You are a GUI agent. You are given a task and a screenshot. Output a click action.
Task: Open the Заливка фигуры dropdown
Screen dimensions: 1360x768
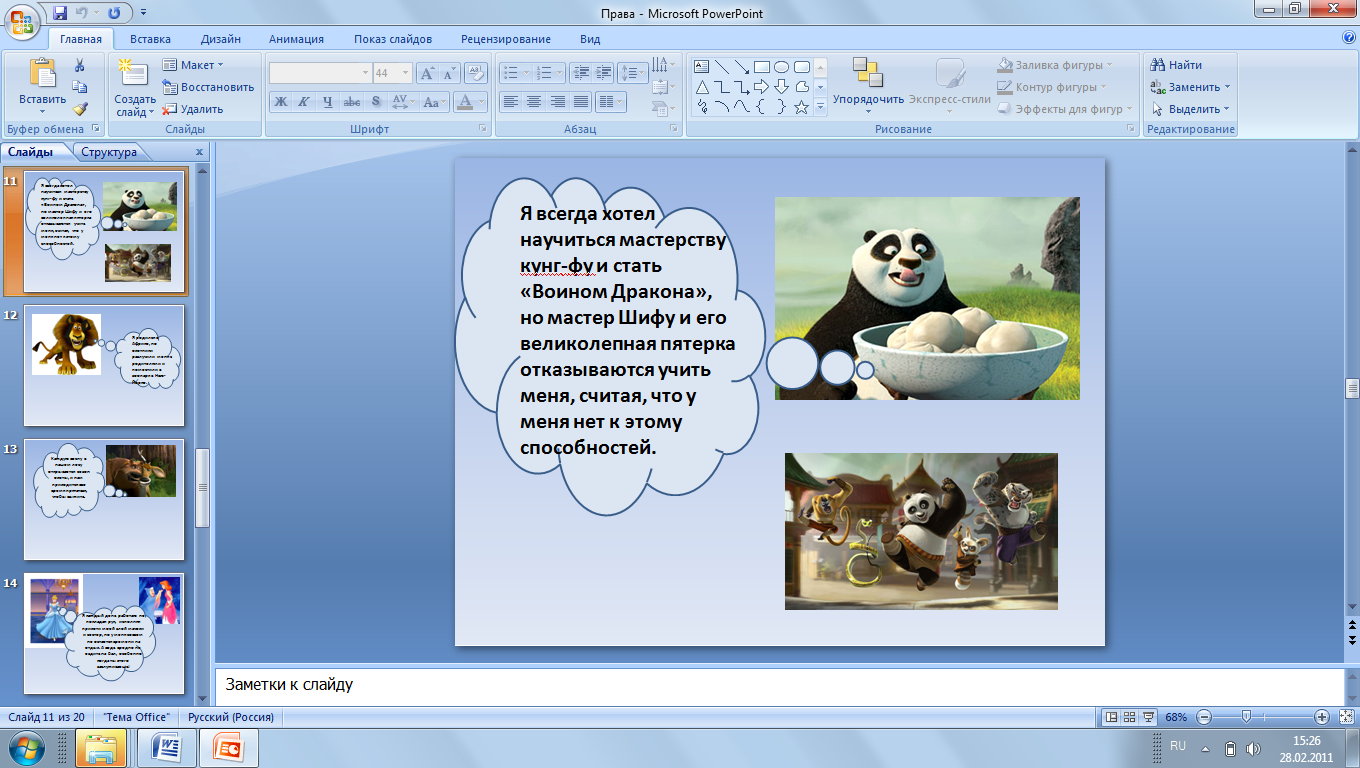(x=1055, y=65)
